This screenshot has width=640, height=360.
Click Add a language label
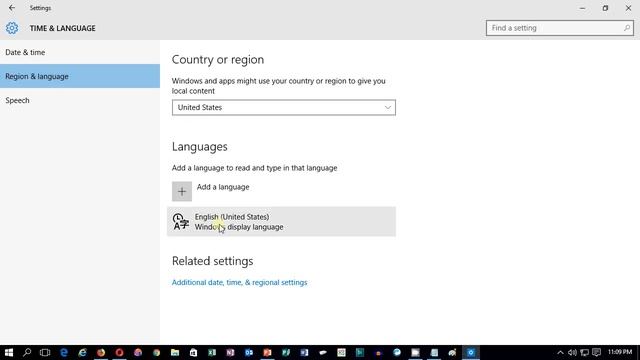click(223, 187)
